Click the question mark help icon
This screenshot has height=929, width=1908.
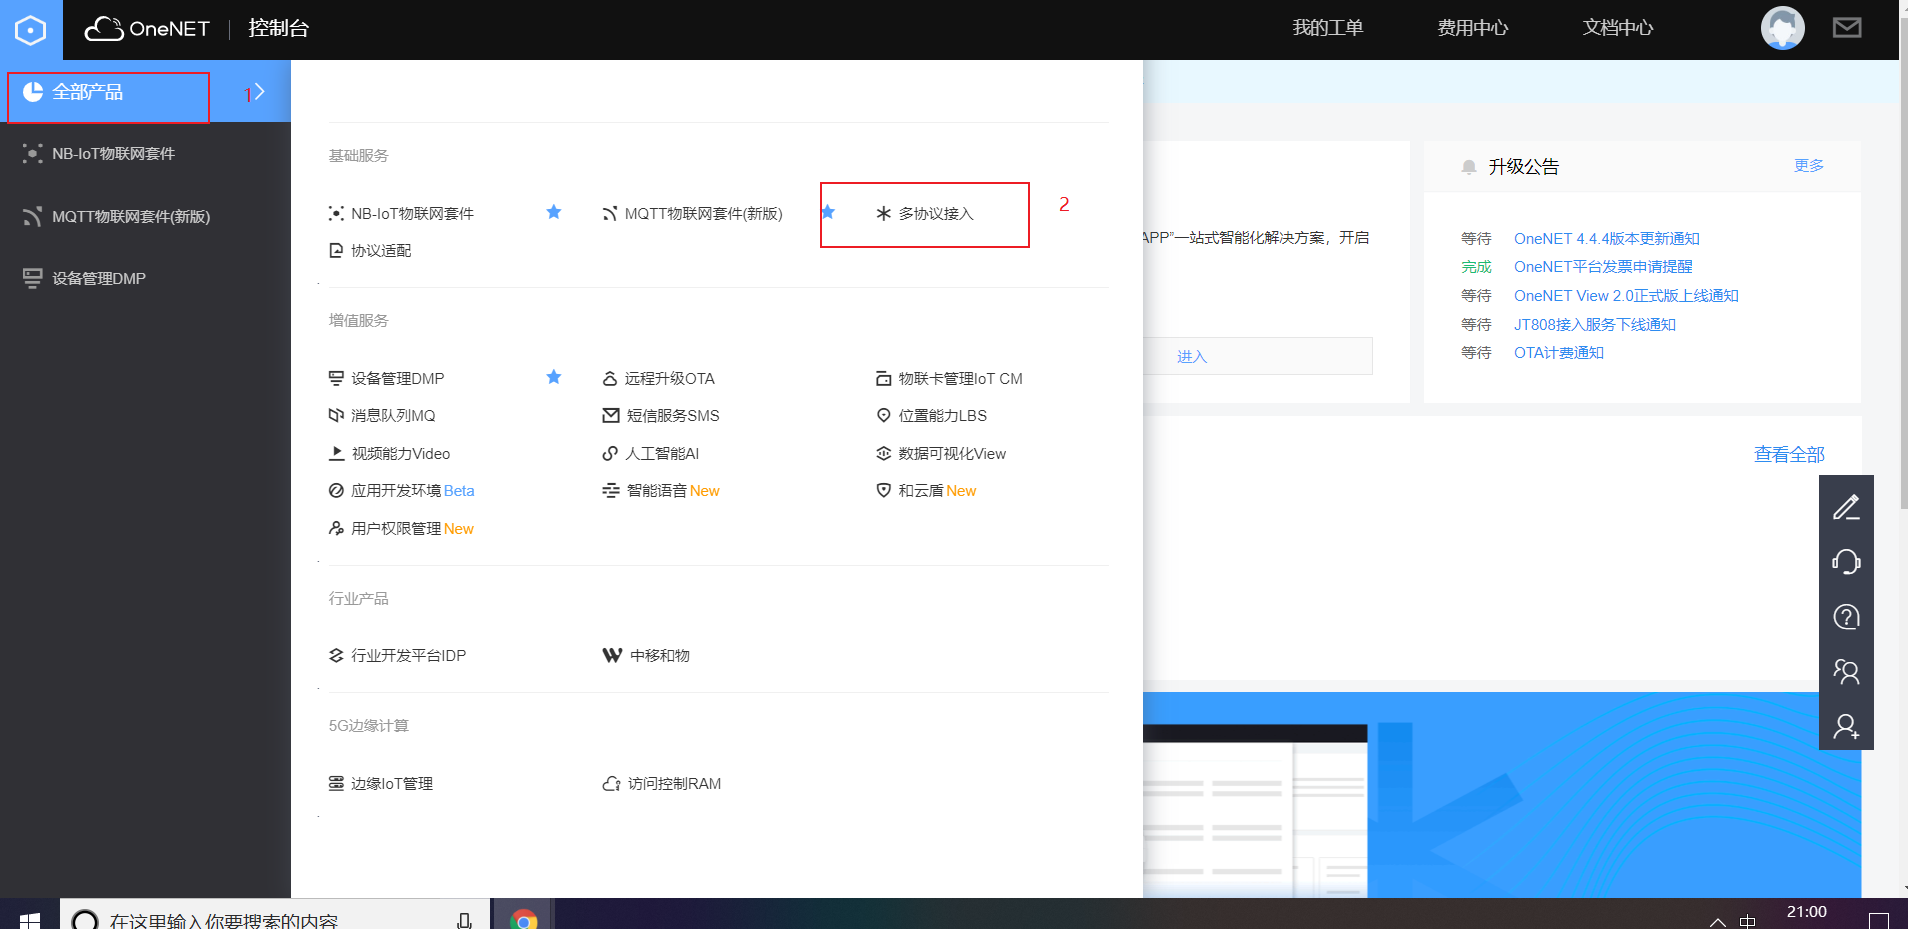[1846, 617]
